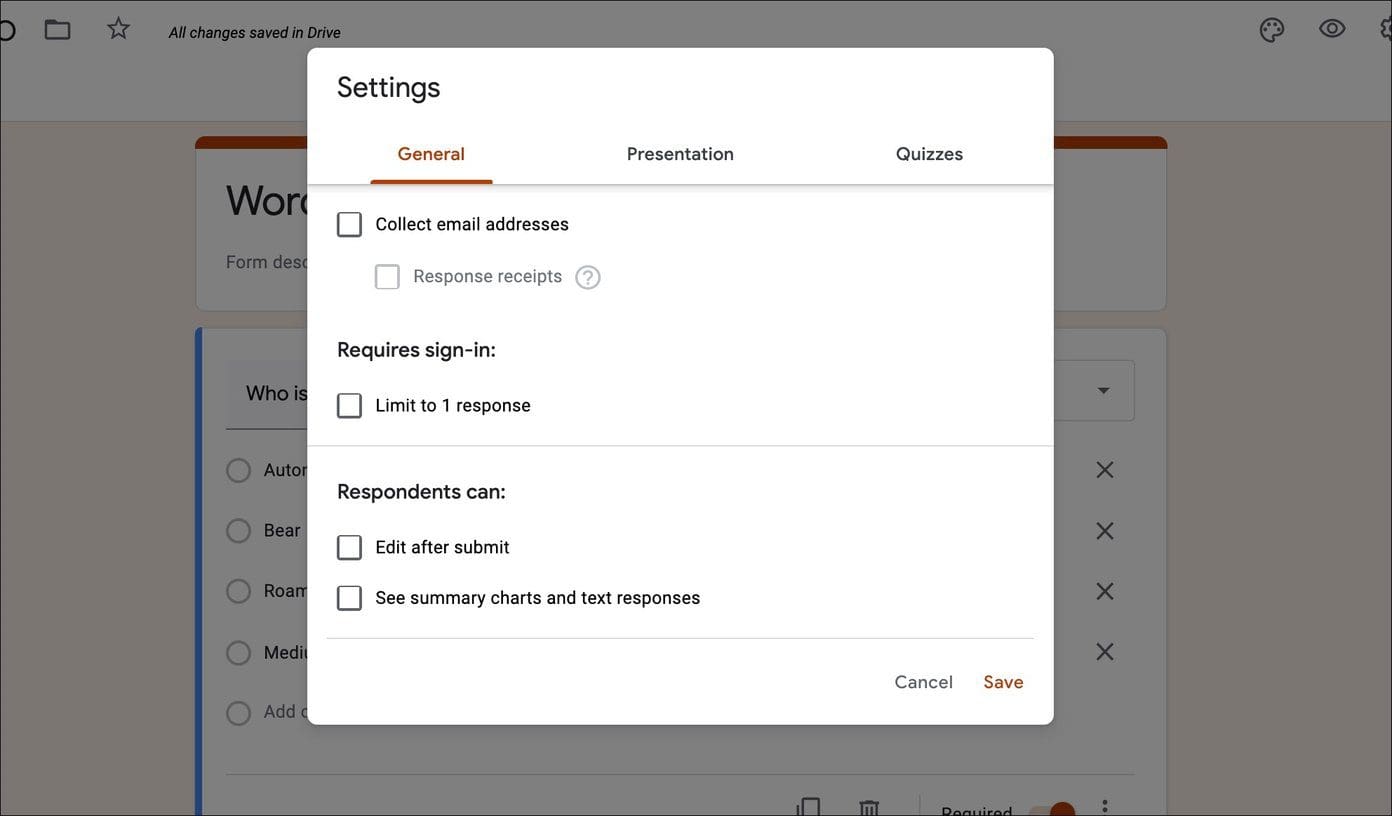Viewport: 1392px width, 816px height.
Task: Remove the option in the Mediu row
Action: coord(1104,652)
